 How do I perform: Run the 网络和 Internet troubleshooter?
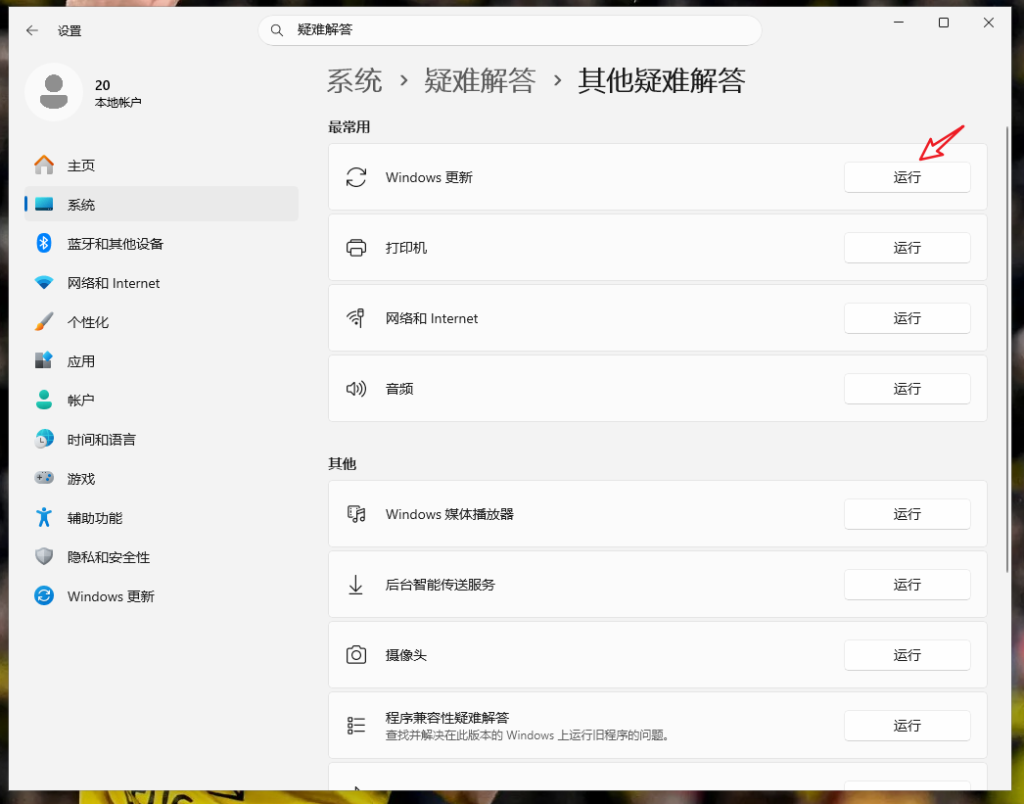click(x=907, y=318)
